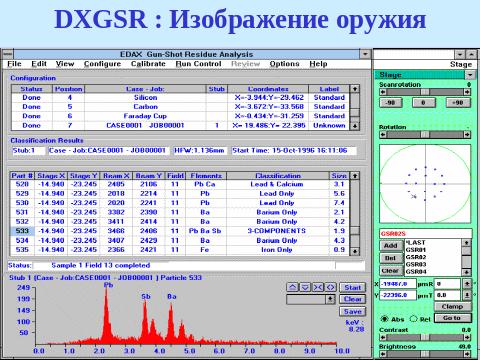The image size is (480, 360).
Task: Open the Run Control menu
Action: [x=198, y=64]
